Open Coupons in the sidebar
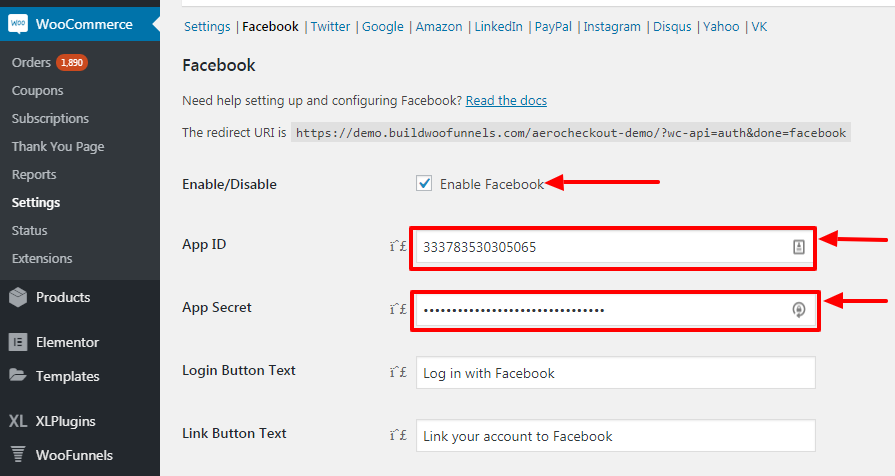 38,90
